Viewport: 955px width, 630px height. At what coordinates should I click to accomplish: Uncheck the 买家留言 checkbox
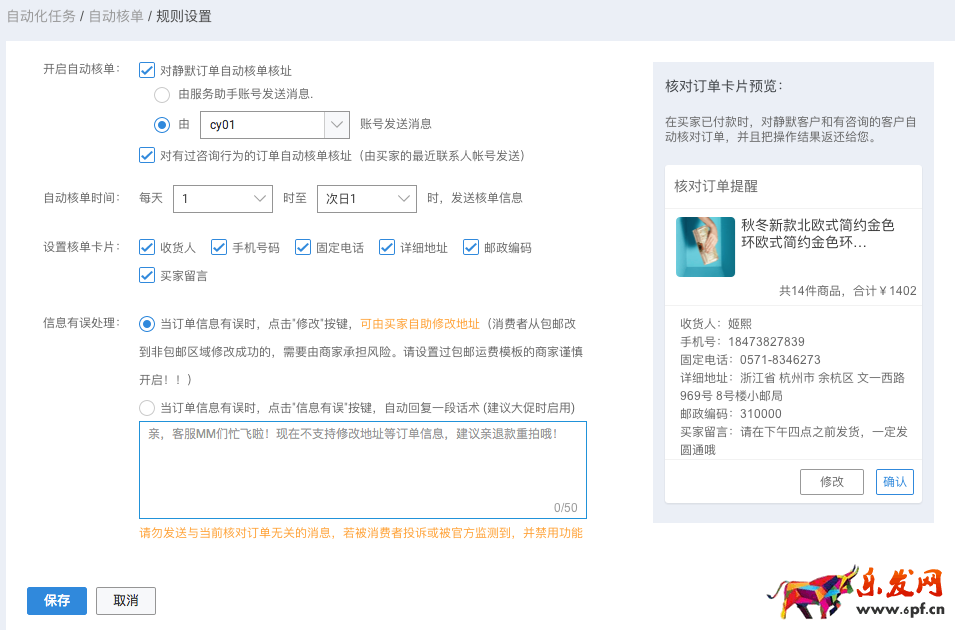(147, 275)
